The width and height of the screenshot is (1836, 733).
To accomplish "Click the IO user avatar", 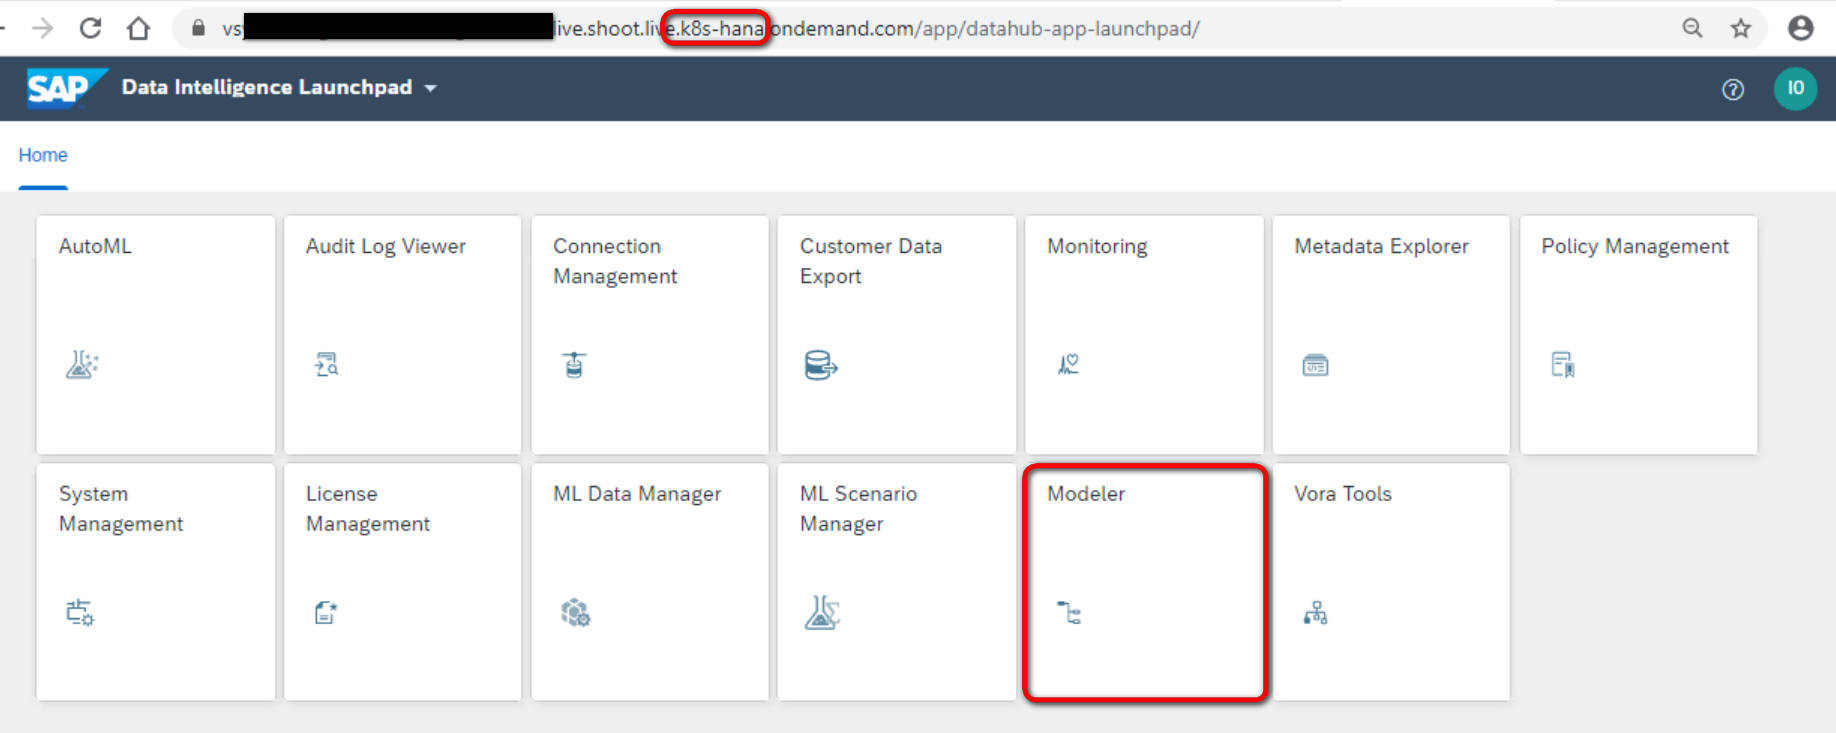I will 1795,88.
